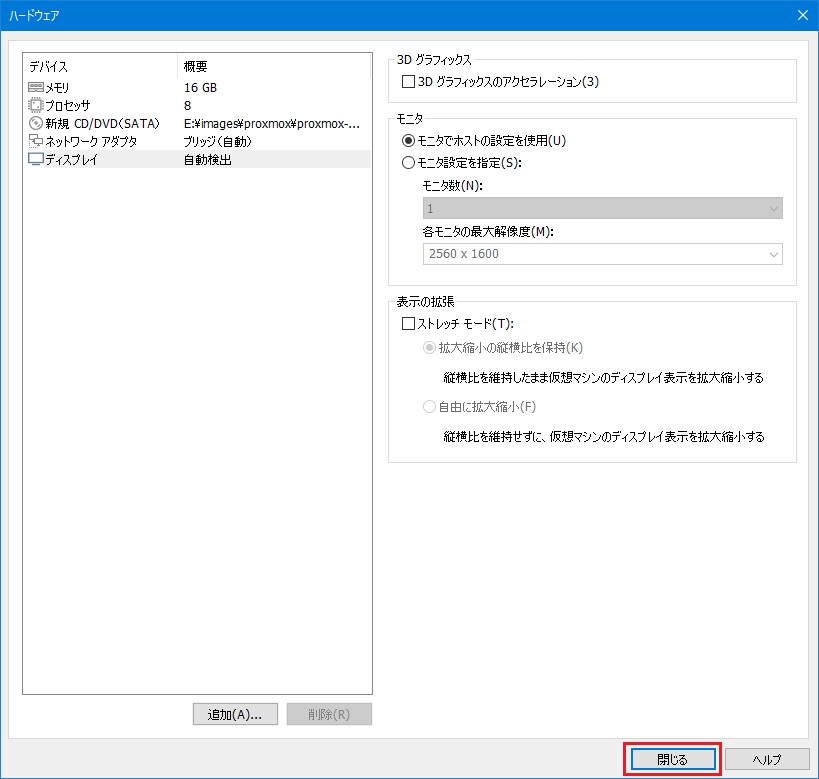Select the ディスプレイ row label
Screen dimensions: 819x779
click(71, 160)
